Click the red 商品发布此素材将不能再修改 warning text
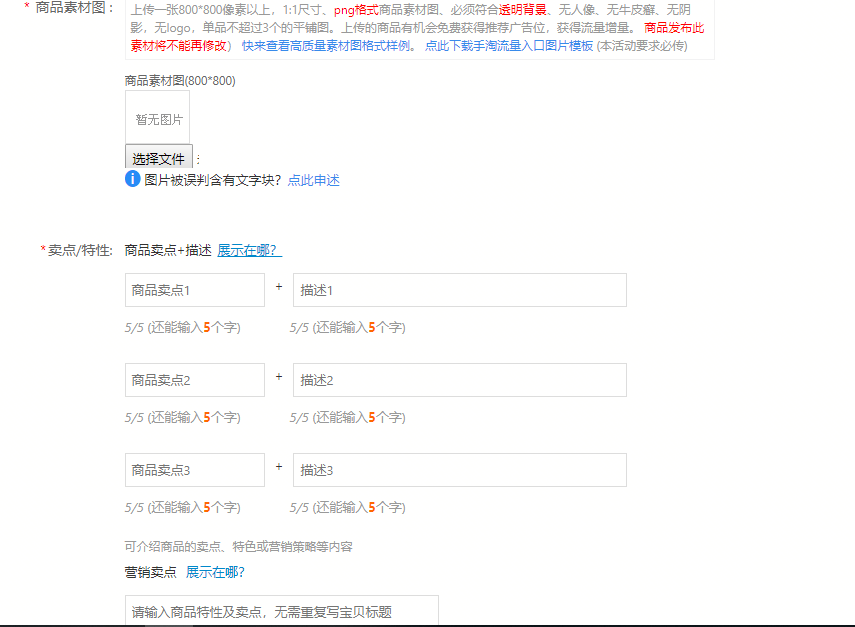This screenshot has height=627, width=855. [418, 37]
